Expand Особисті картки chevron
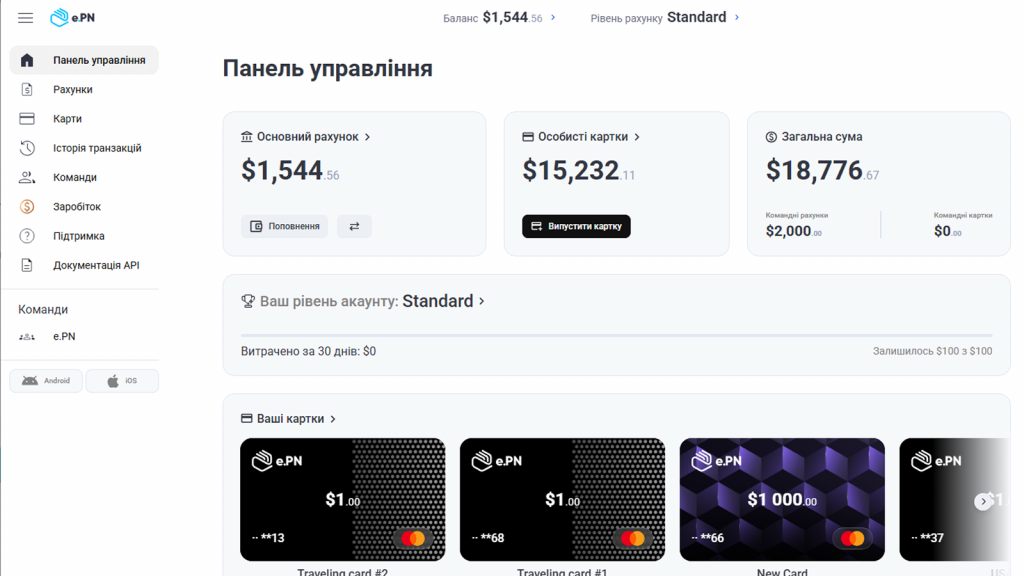The image size is (1024, 576). (x=637, y=137)
